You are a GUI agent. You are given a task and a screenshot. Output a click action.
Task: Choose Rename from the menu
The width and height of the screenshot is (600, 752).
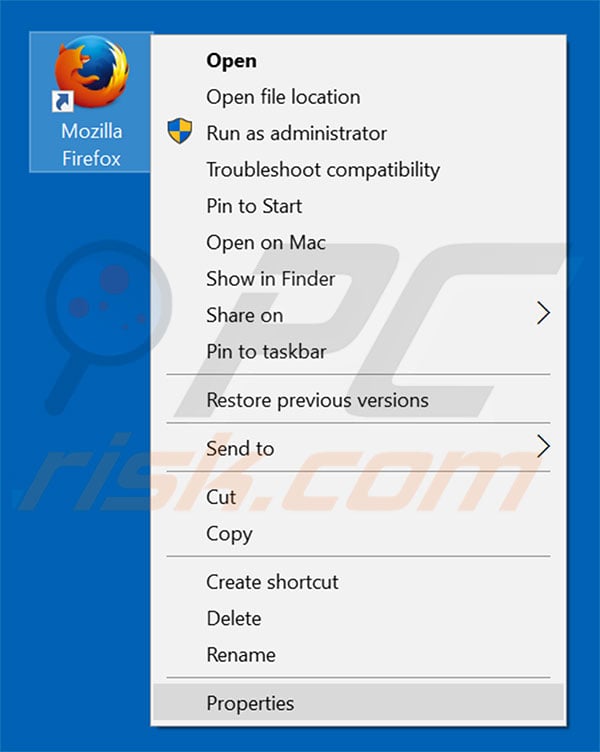(x=358, y=655)
